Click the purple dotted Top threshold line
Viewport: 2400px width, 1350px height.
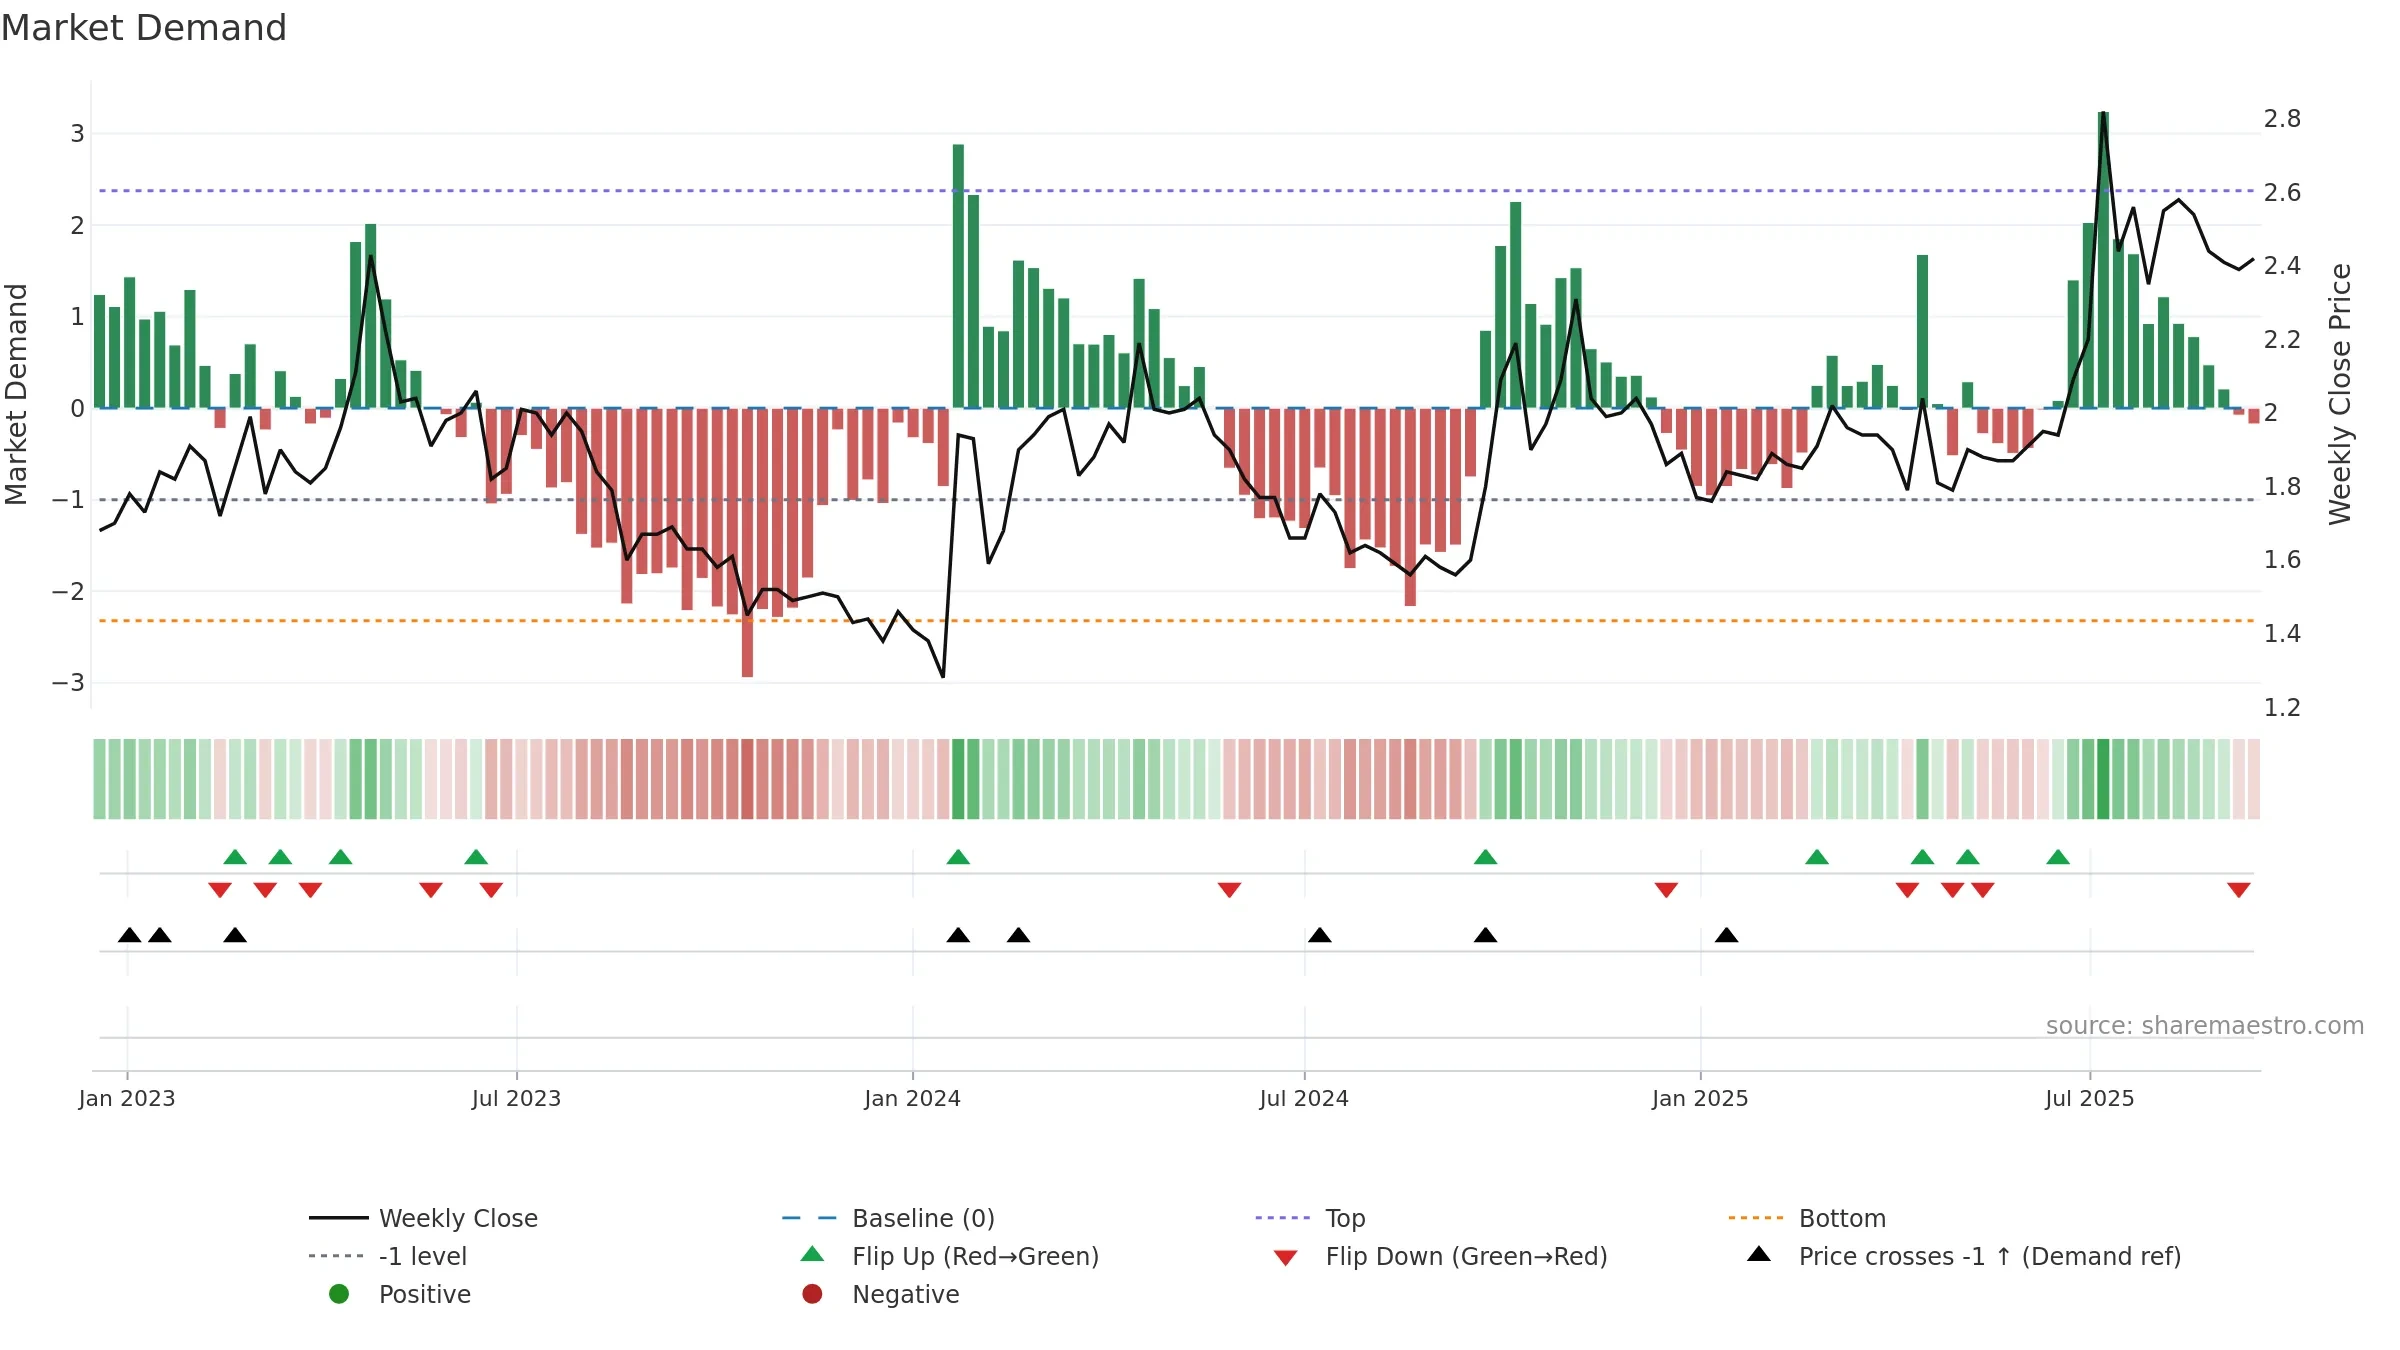pyautogui.click(x=1176, y=190)
